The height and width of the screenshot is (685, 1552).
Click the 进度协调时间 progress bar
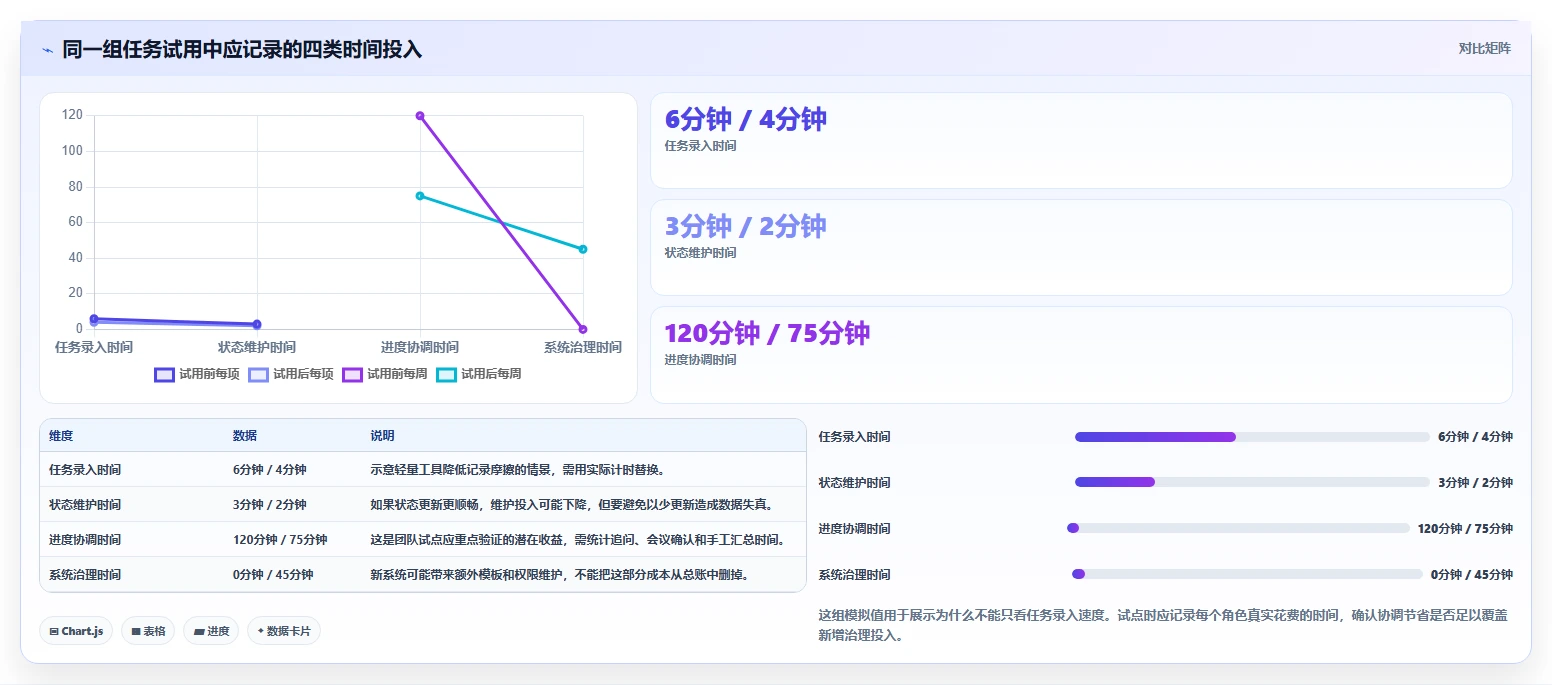(1238, 528)
